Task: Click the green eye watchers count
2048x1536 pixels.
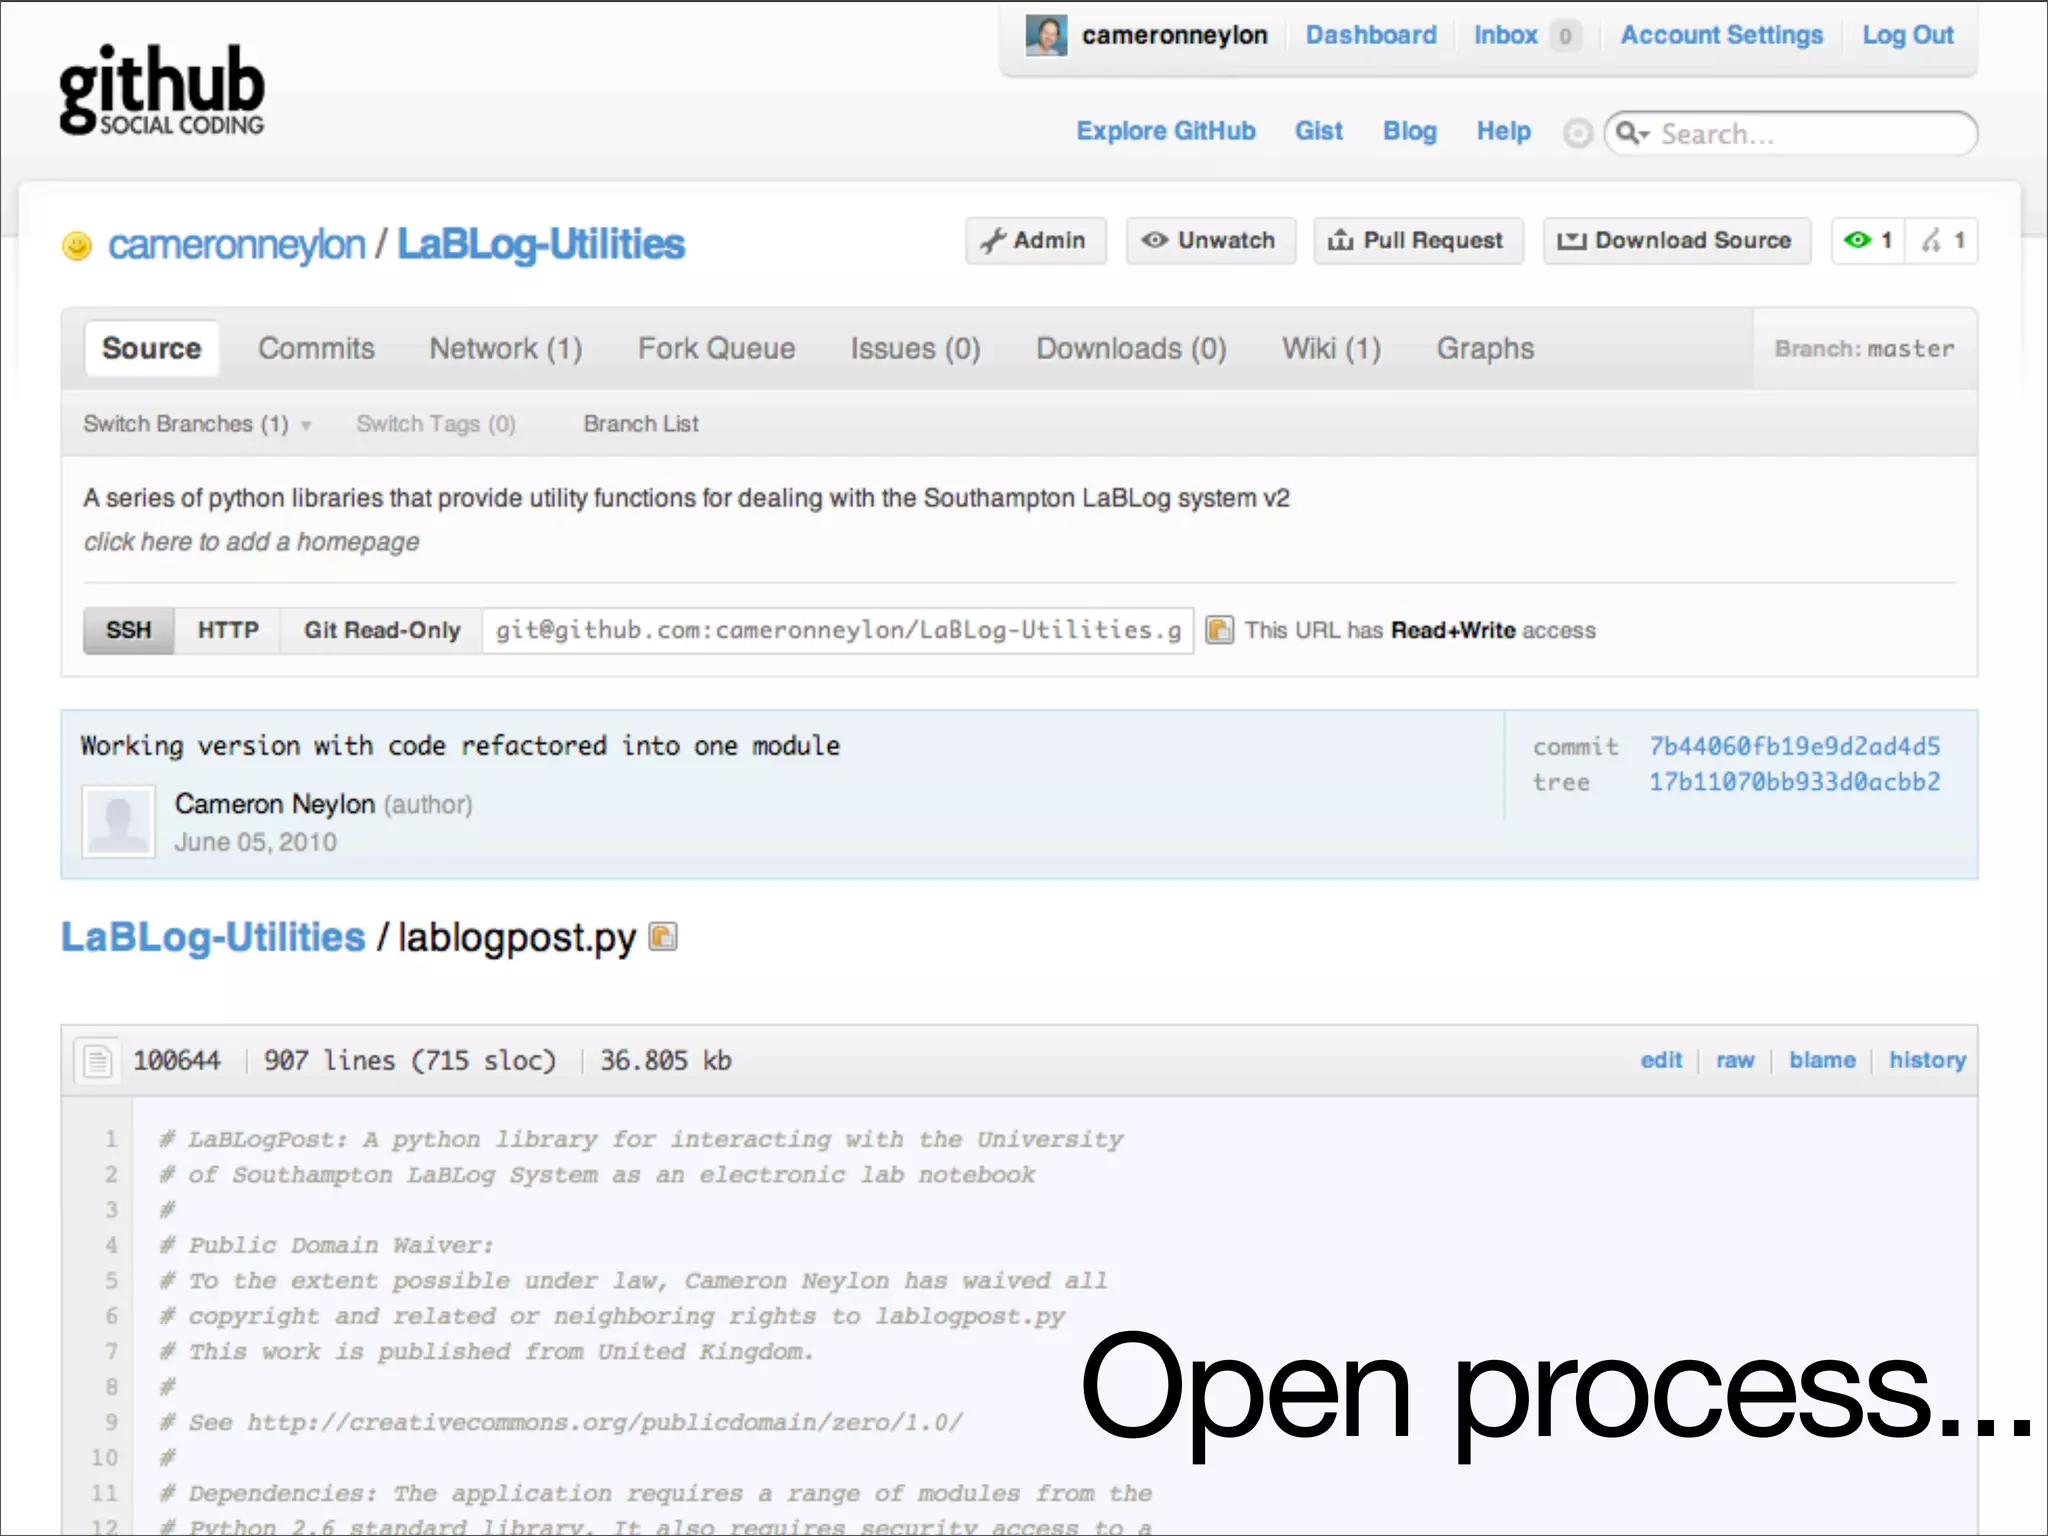Action: click(x=1868, y=241)
